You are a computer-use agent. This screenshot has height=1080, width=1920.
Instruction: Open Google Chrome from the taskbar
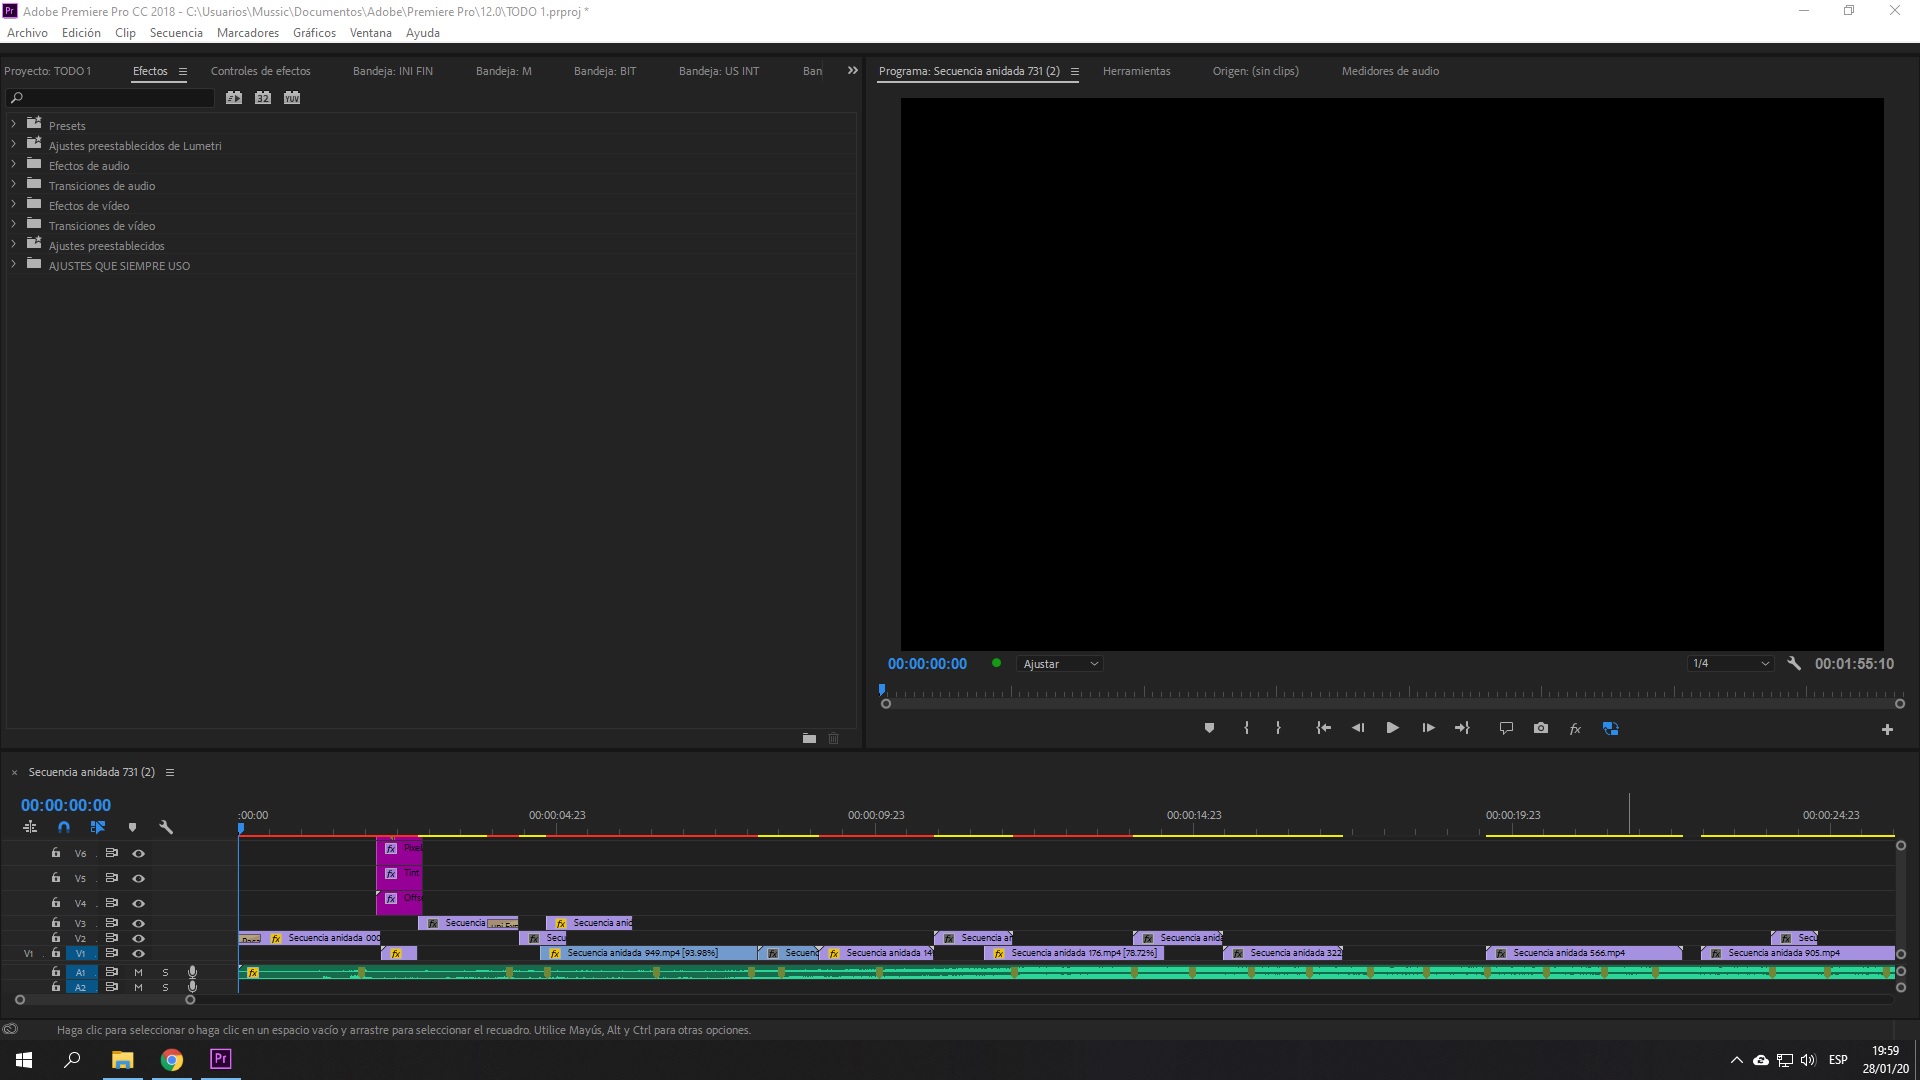pos(171,1059)
